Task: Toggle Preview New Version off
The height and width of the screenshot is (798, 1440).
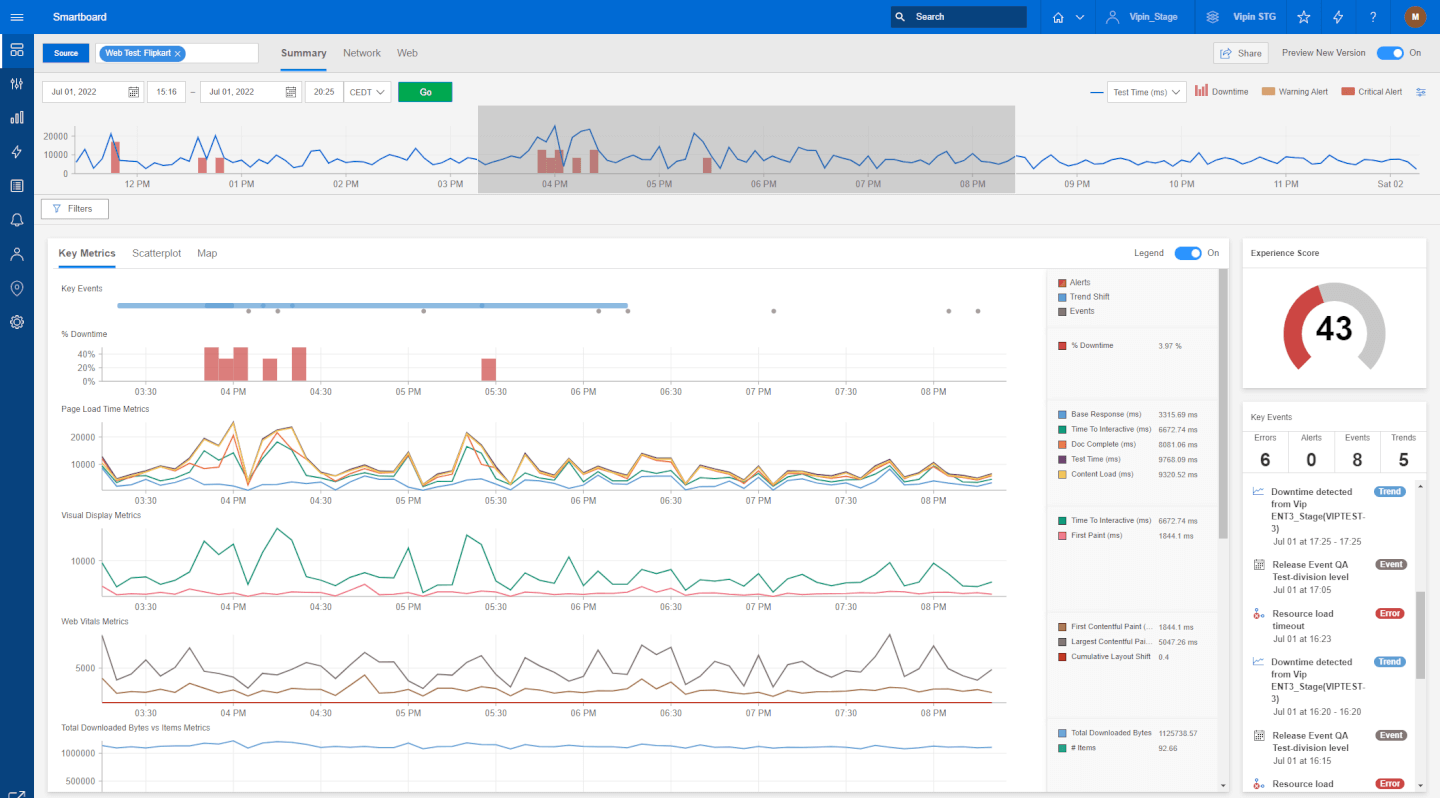Action: click(x=1391, y=52)
